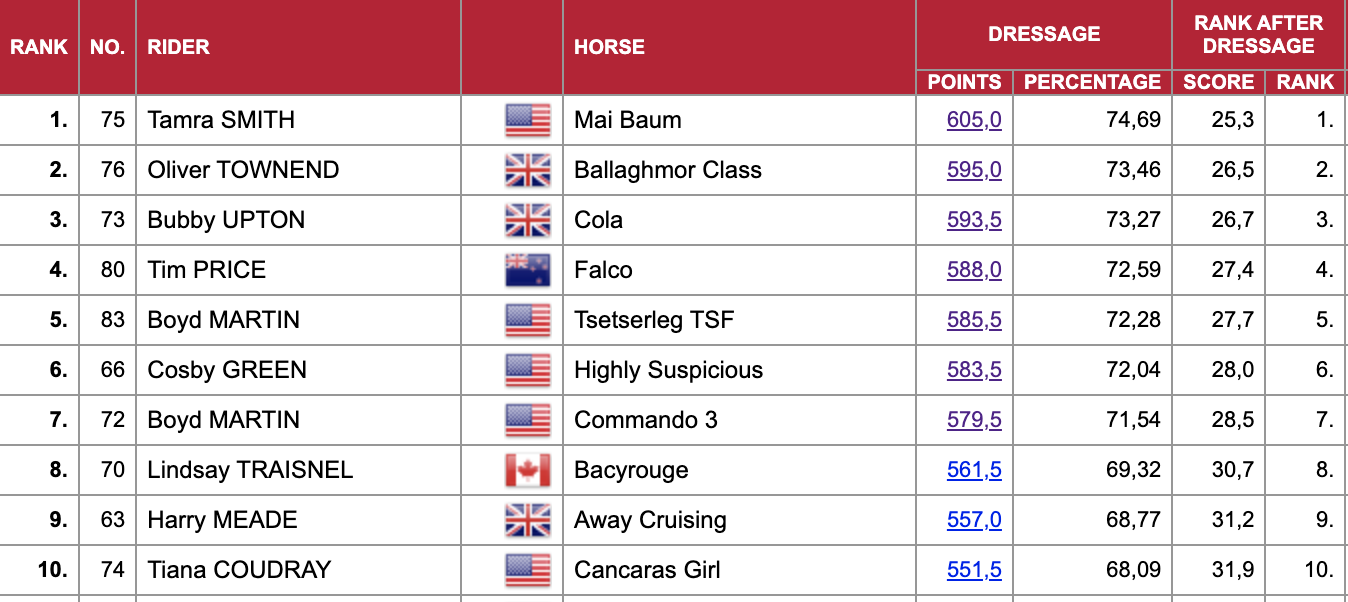This screenshot has height=602, width=1348.
Task: Click the New Zealand flag for Tim PRICE
Action: (528, 270)
